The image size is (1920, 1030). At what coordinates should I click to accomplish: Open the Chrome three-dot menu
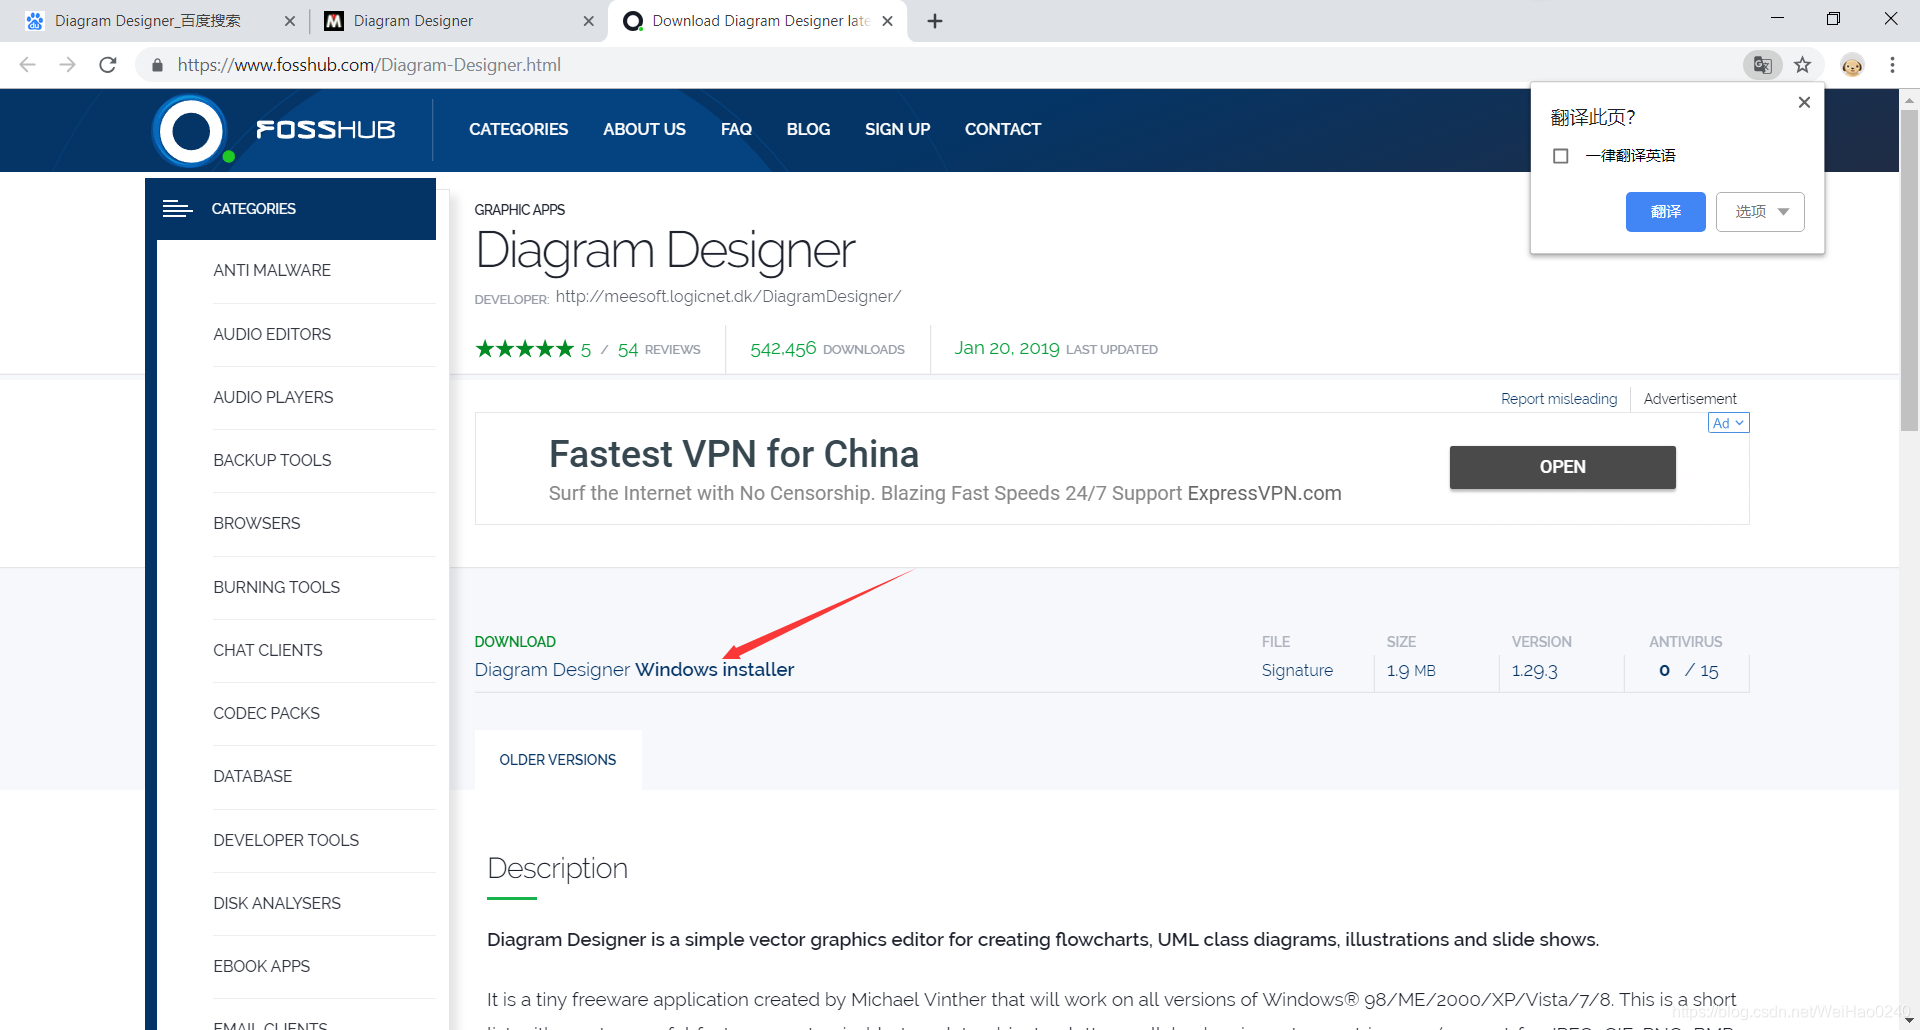pyautogui.click(x=1892, y=64)
